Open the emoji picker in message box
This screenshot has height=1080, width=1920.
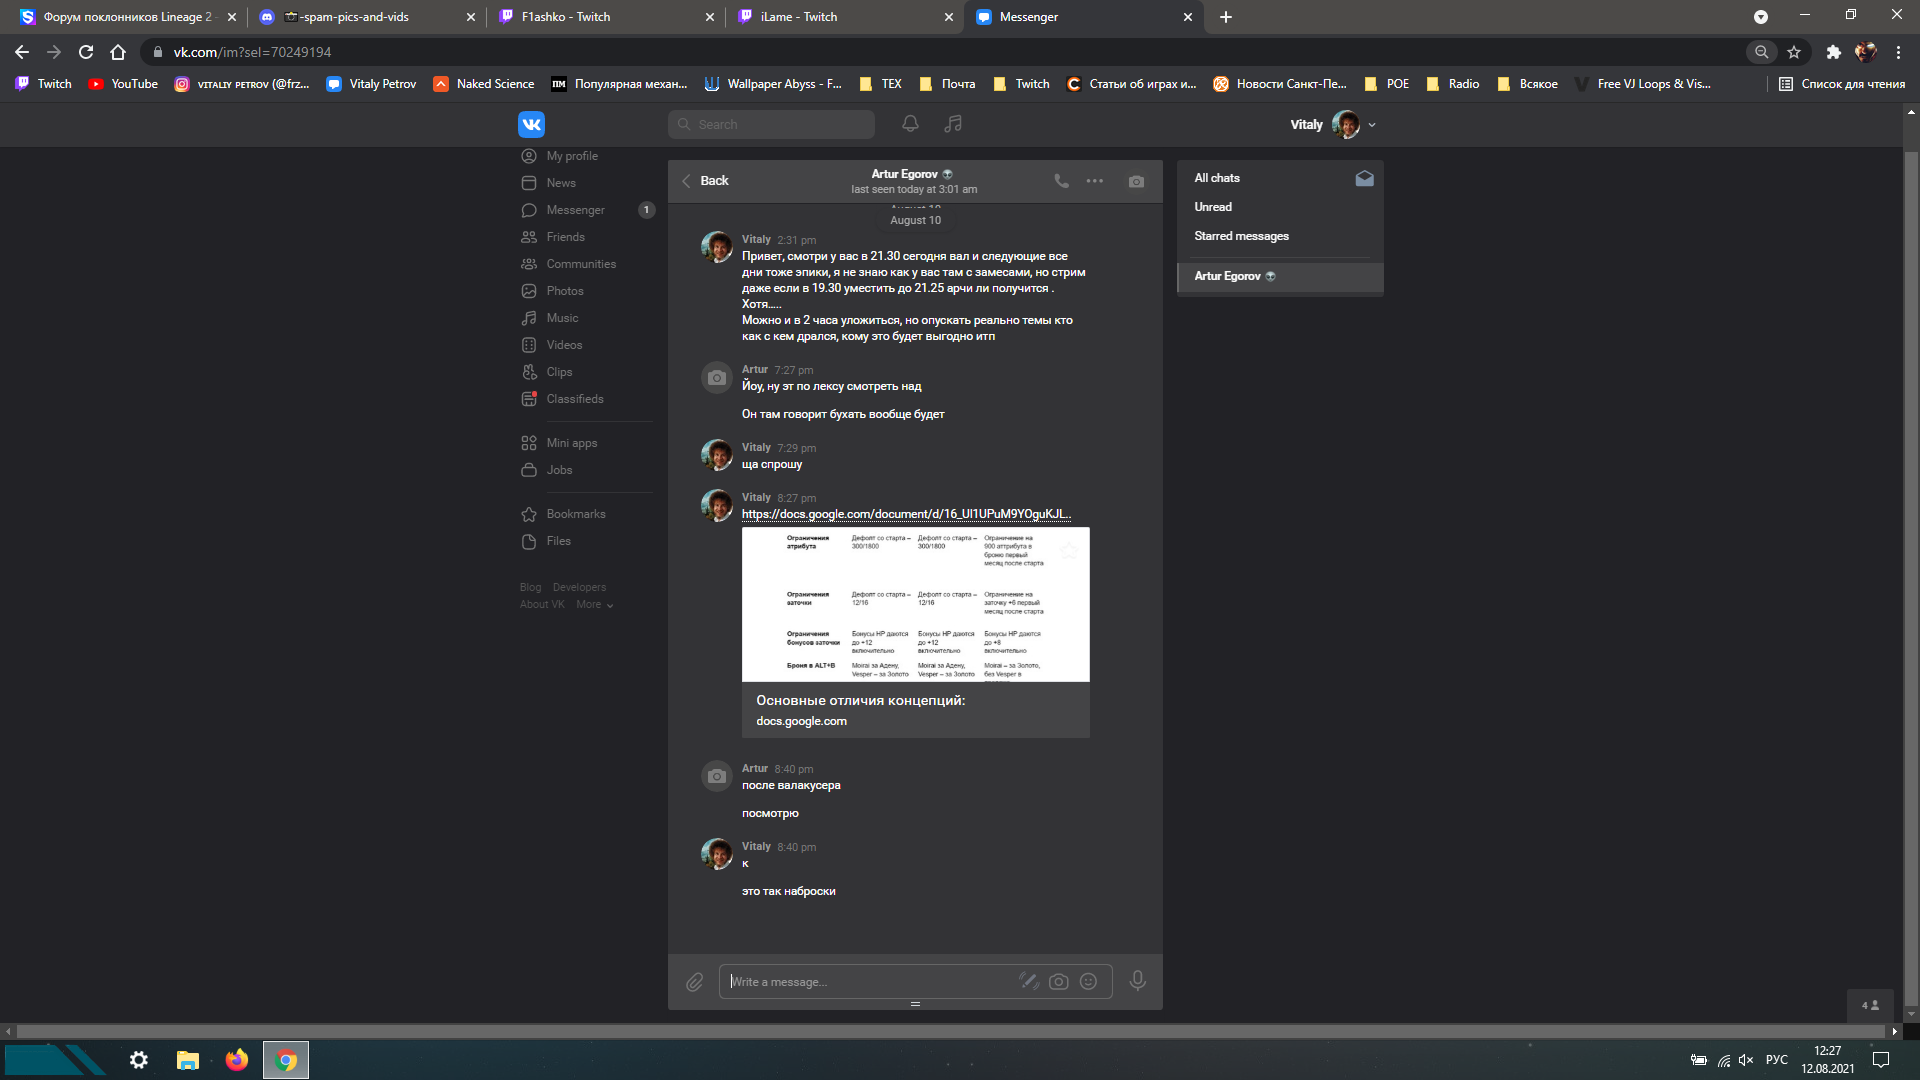(1088, 982)
